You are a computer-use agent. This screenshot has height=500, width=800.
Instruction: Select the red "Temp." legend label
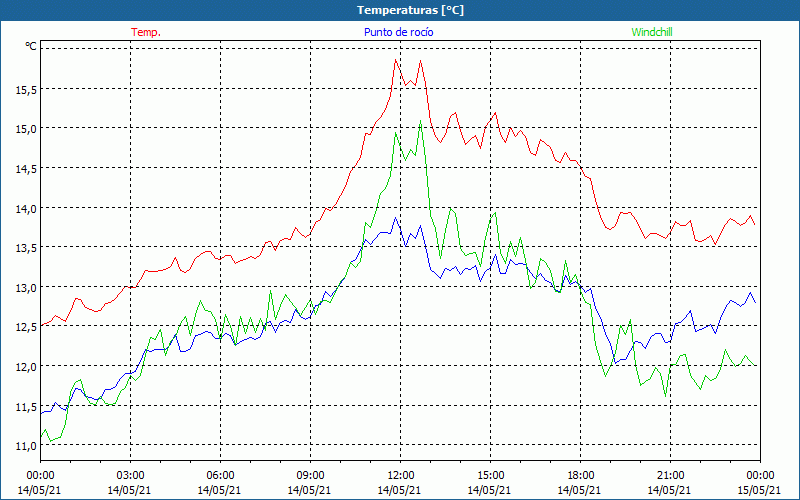[146, 32]
